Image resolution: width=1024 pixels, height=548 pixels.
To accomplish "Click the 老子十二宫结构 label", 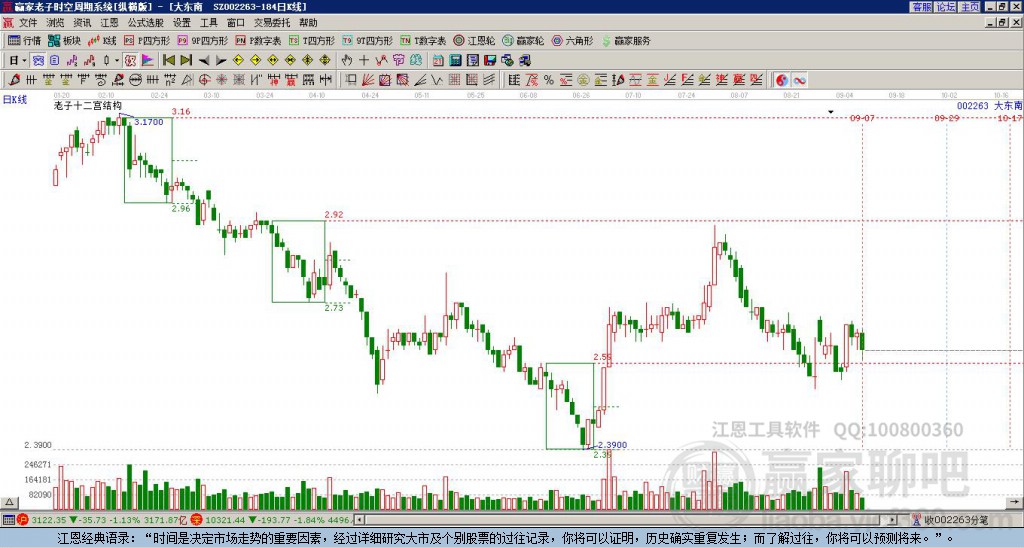I will click(x=88, y=105).
